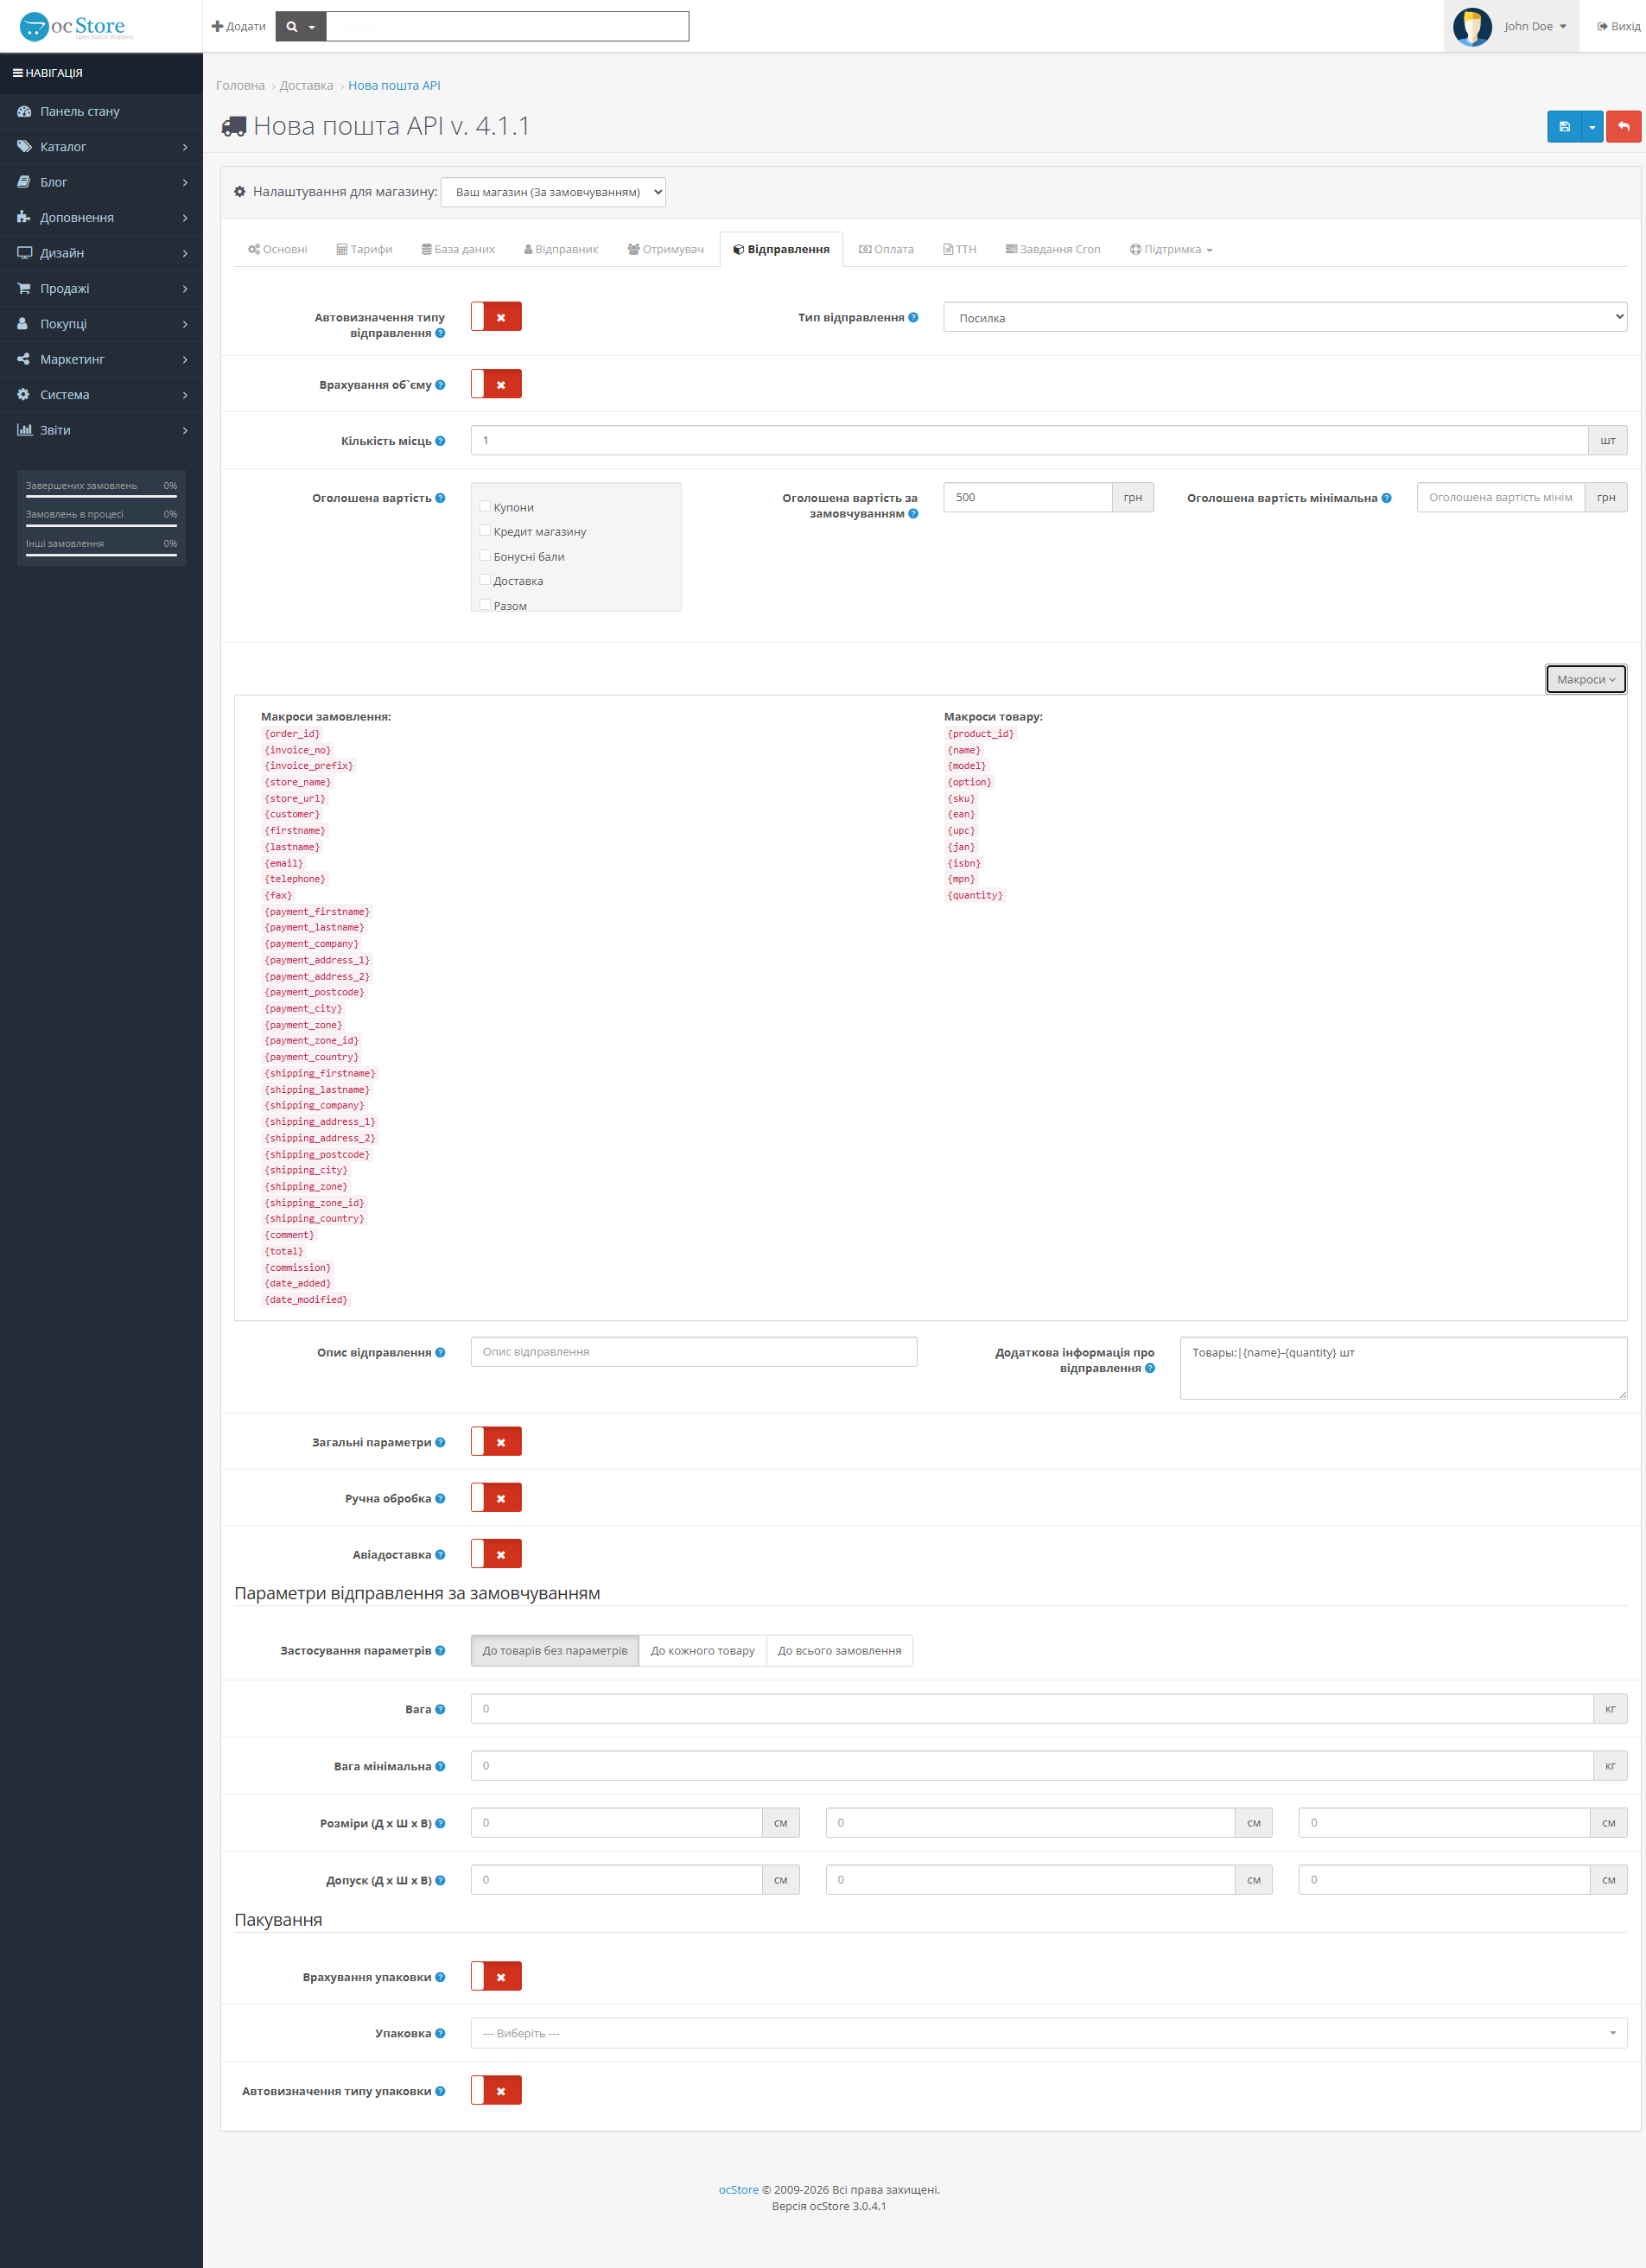Click the Панель стану dashboard icon
Screen dimensions: 1646x2268
click(x=24, y=111)
